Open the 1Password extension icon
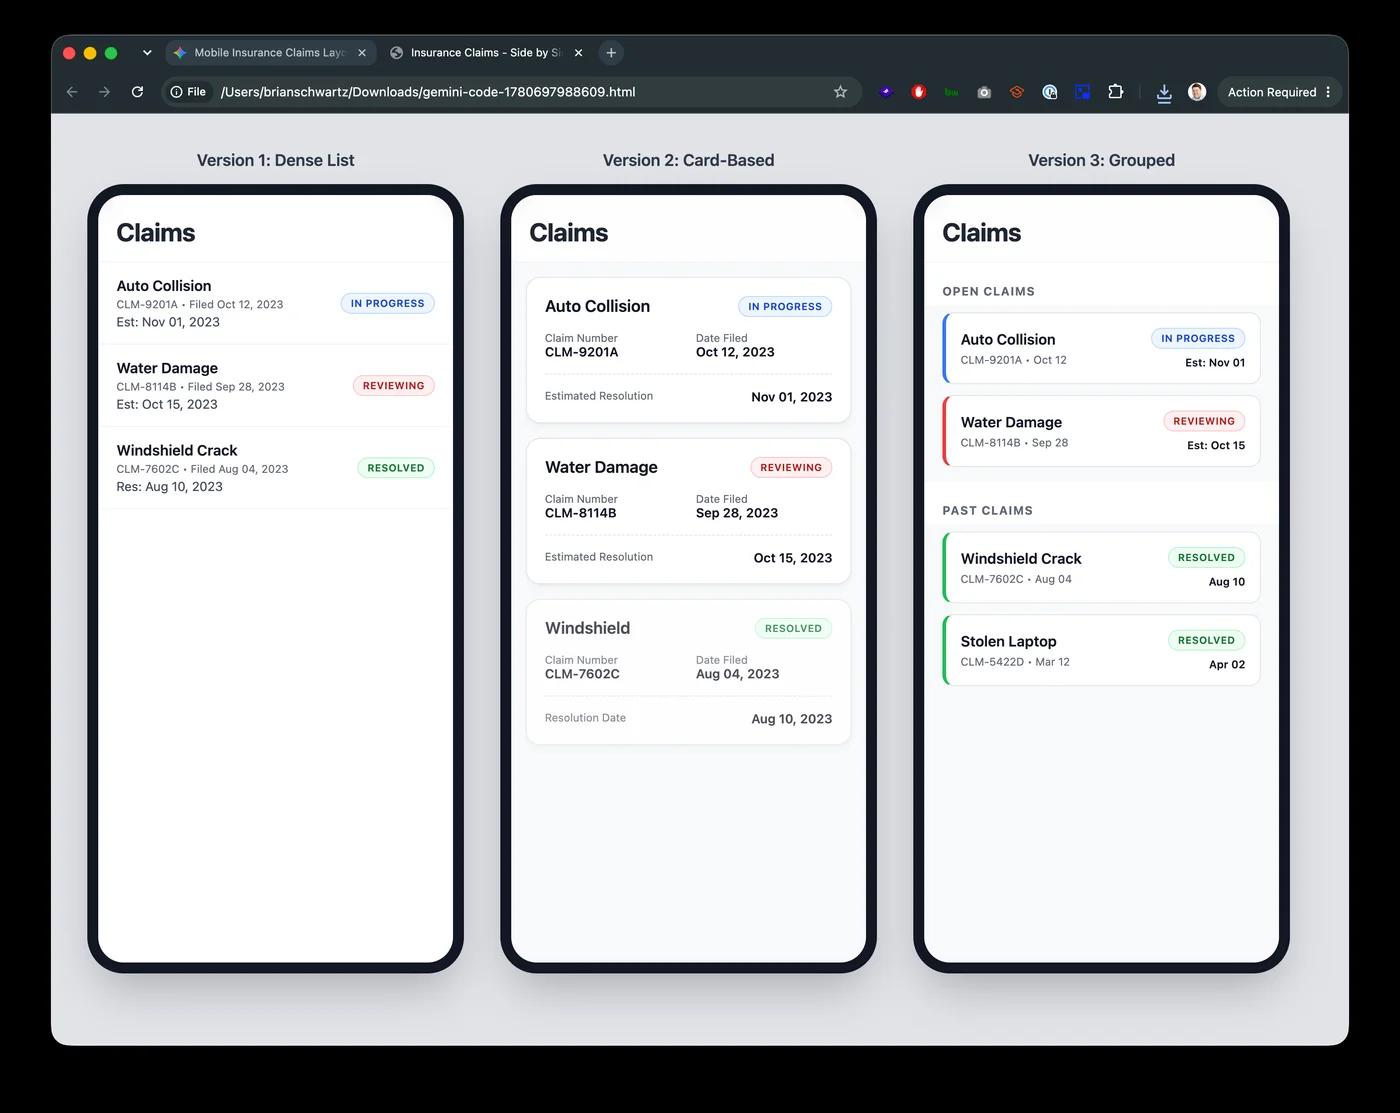Screen dimensions: 1400x1113 pyautogui.click(x=1050, y=92)
